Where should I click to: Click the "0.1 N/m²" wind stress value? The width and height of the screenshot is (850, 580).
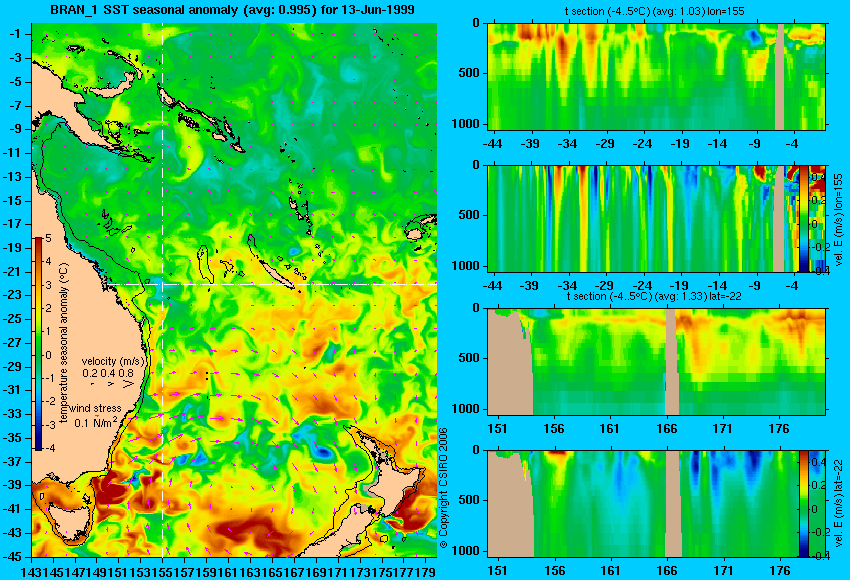click(x=95, y=421)
